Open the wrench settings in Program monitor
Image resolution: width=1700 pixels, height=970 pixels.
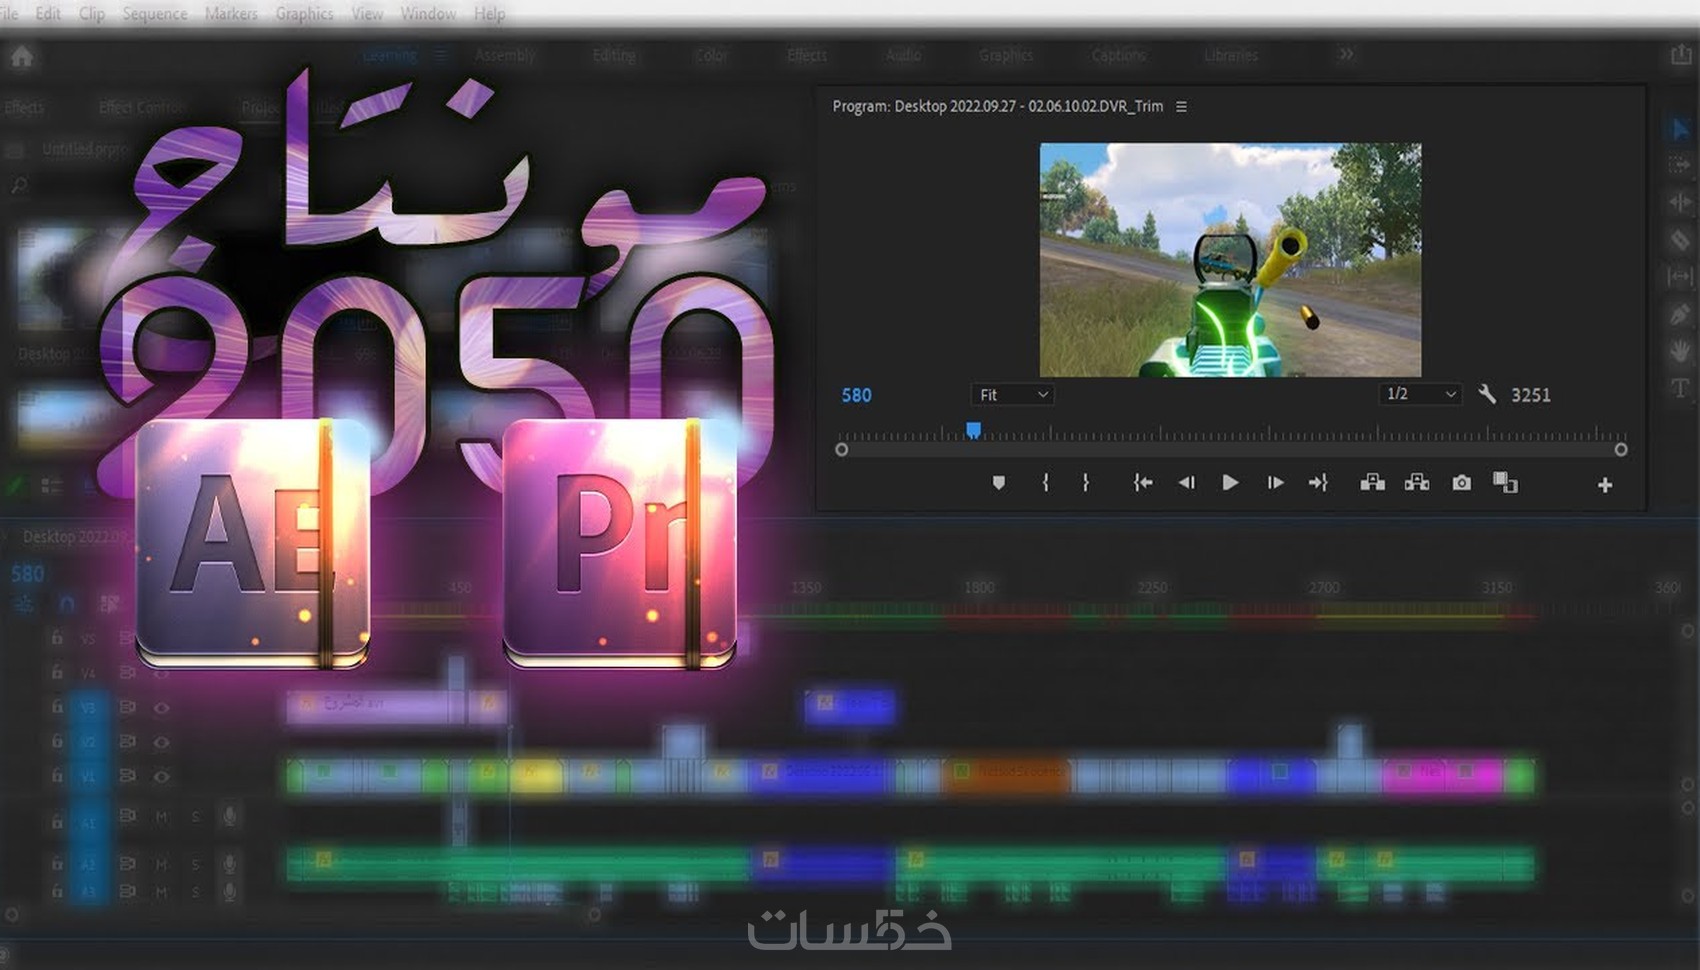coord(1488,394)
